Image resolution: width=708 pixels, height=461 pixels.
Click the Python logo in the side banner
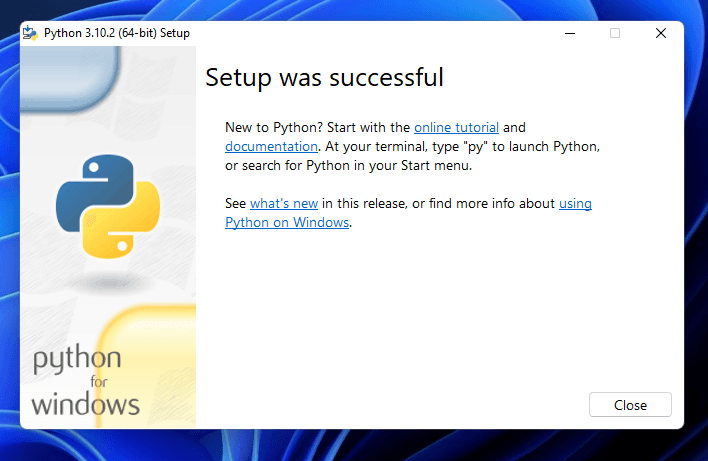coord(108,206)
